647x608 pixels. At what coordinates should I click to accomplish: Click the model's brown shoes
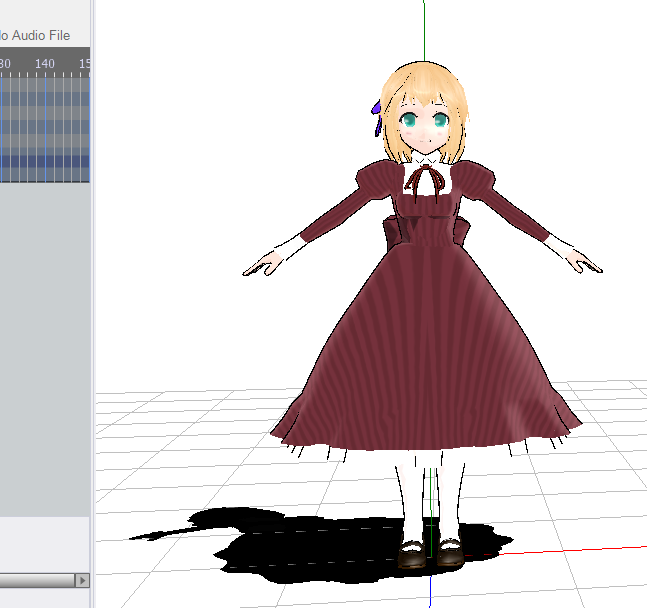click(431, 553)
